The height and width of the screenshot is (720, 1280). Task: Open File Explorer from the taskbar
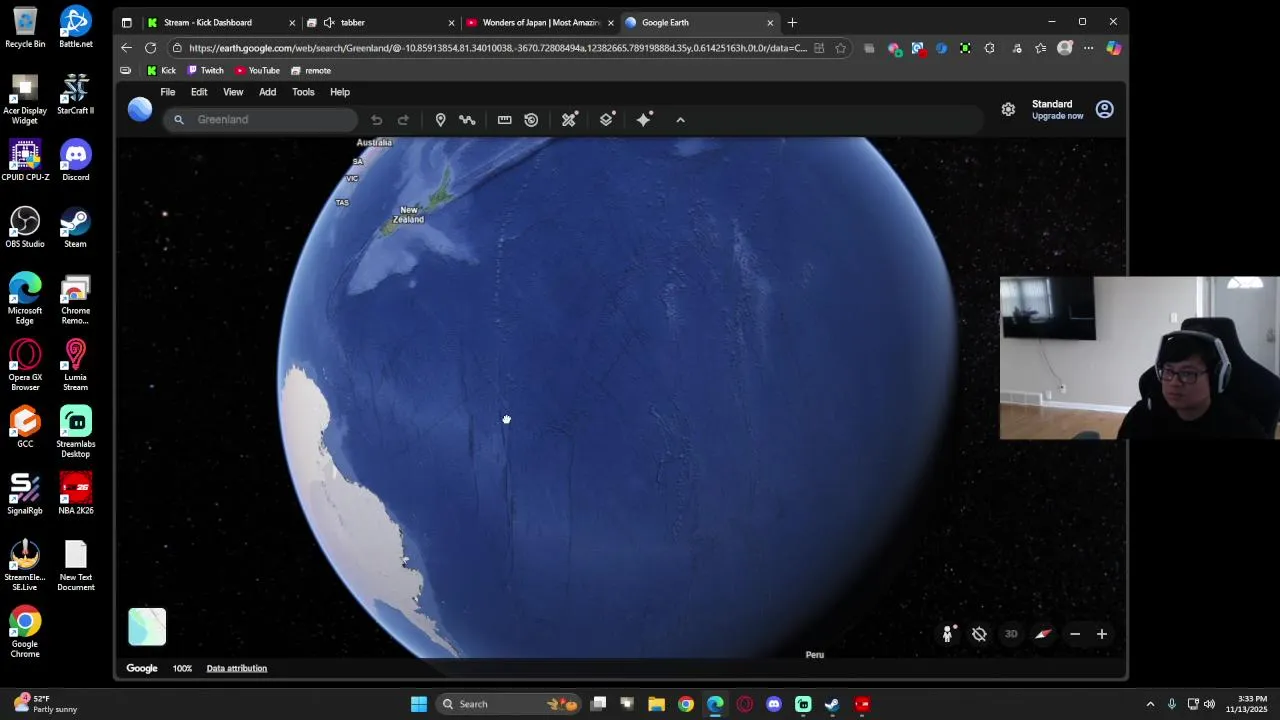tap(656, 704)
